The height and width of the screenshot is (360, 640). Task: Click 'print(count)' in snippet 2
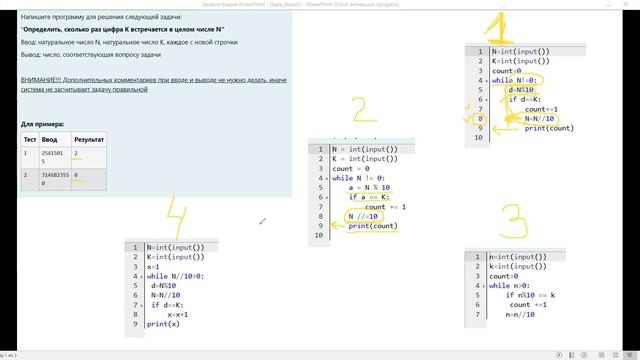click(x=373, y=226)
